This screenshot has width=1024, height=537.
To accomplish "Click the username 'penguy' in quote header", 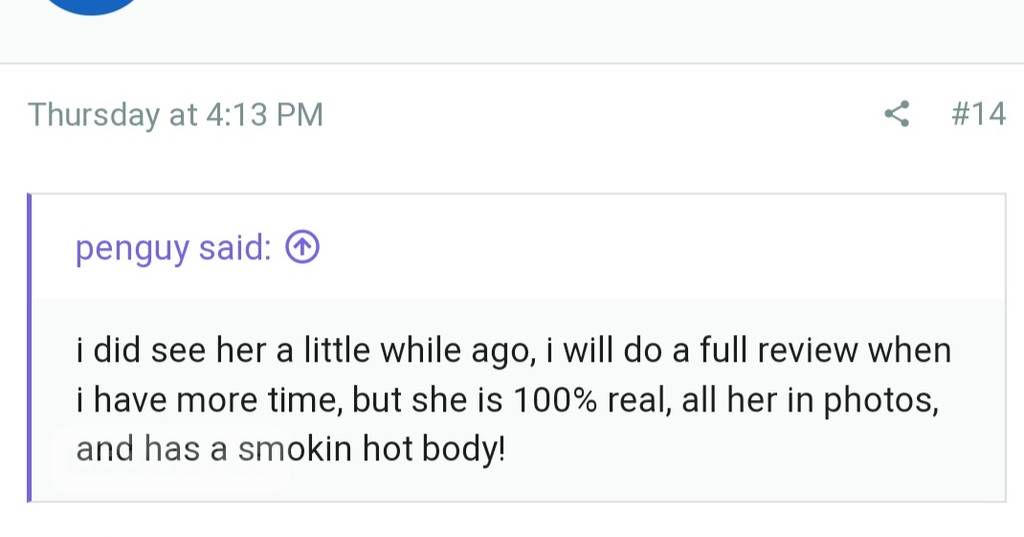I will click(132, 248).
